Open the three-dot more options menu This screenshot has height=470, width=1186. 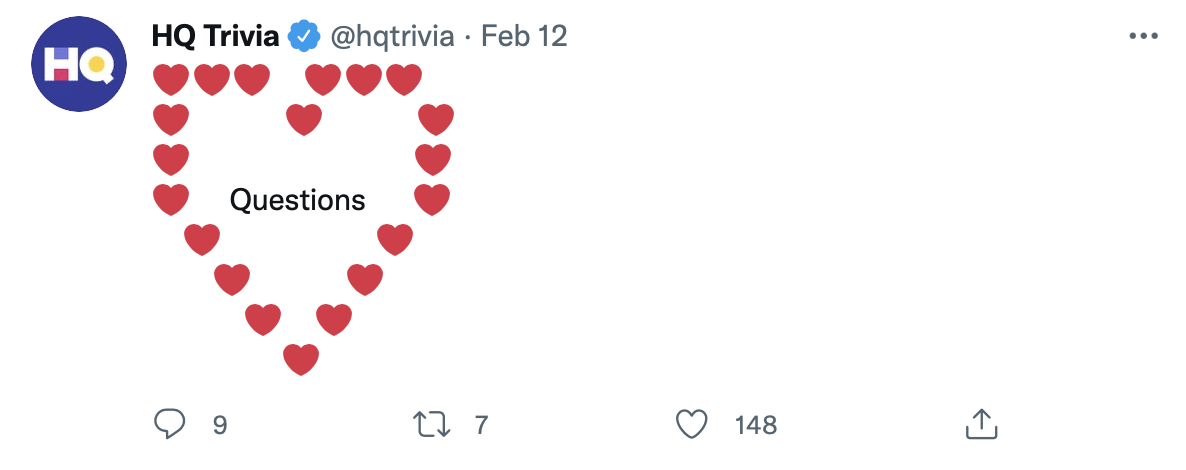pos(1143,37)
